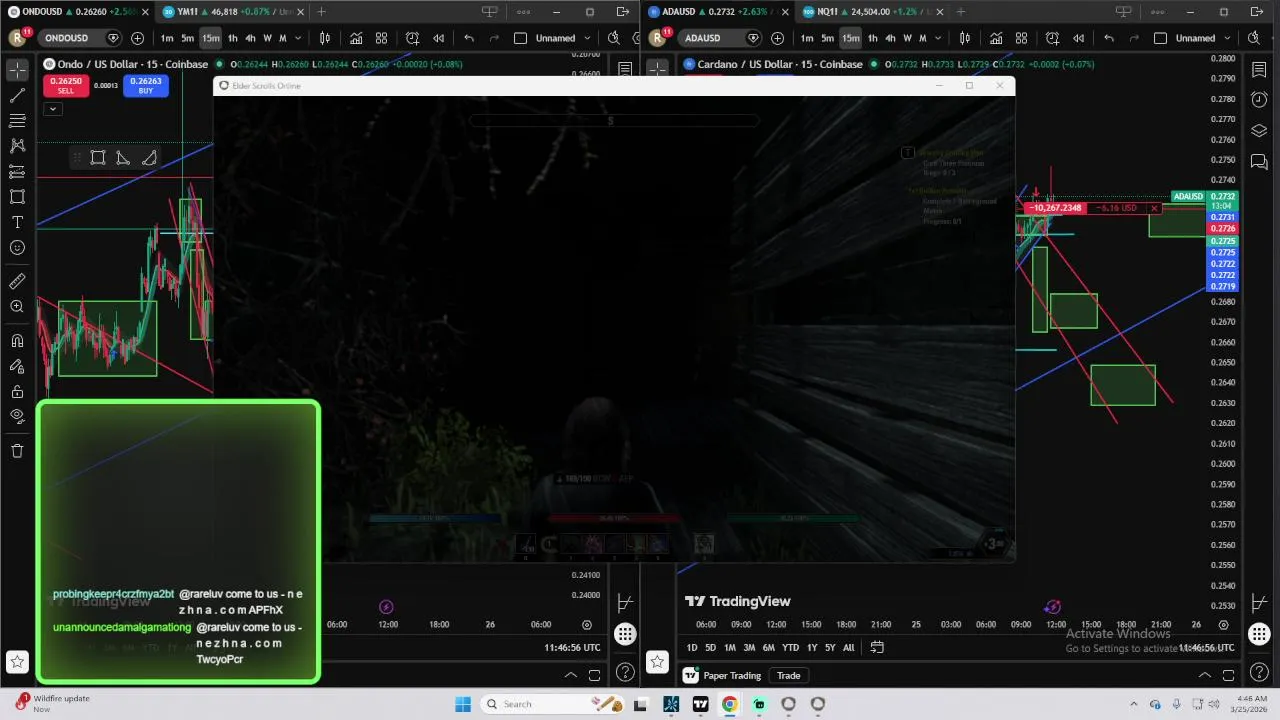The height and width of the screenshot is (720, 1280).
Task: Open new tab in left window
Action: (x=321, y=12)
